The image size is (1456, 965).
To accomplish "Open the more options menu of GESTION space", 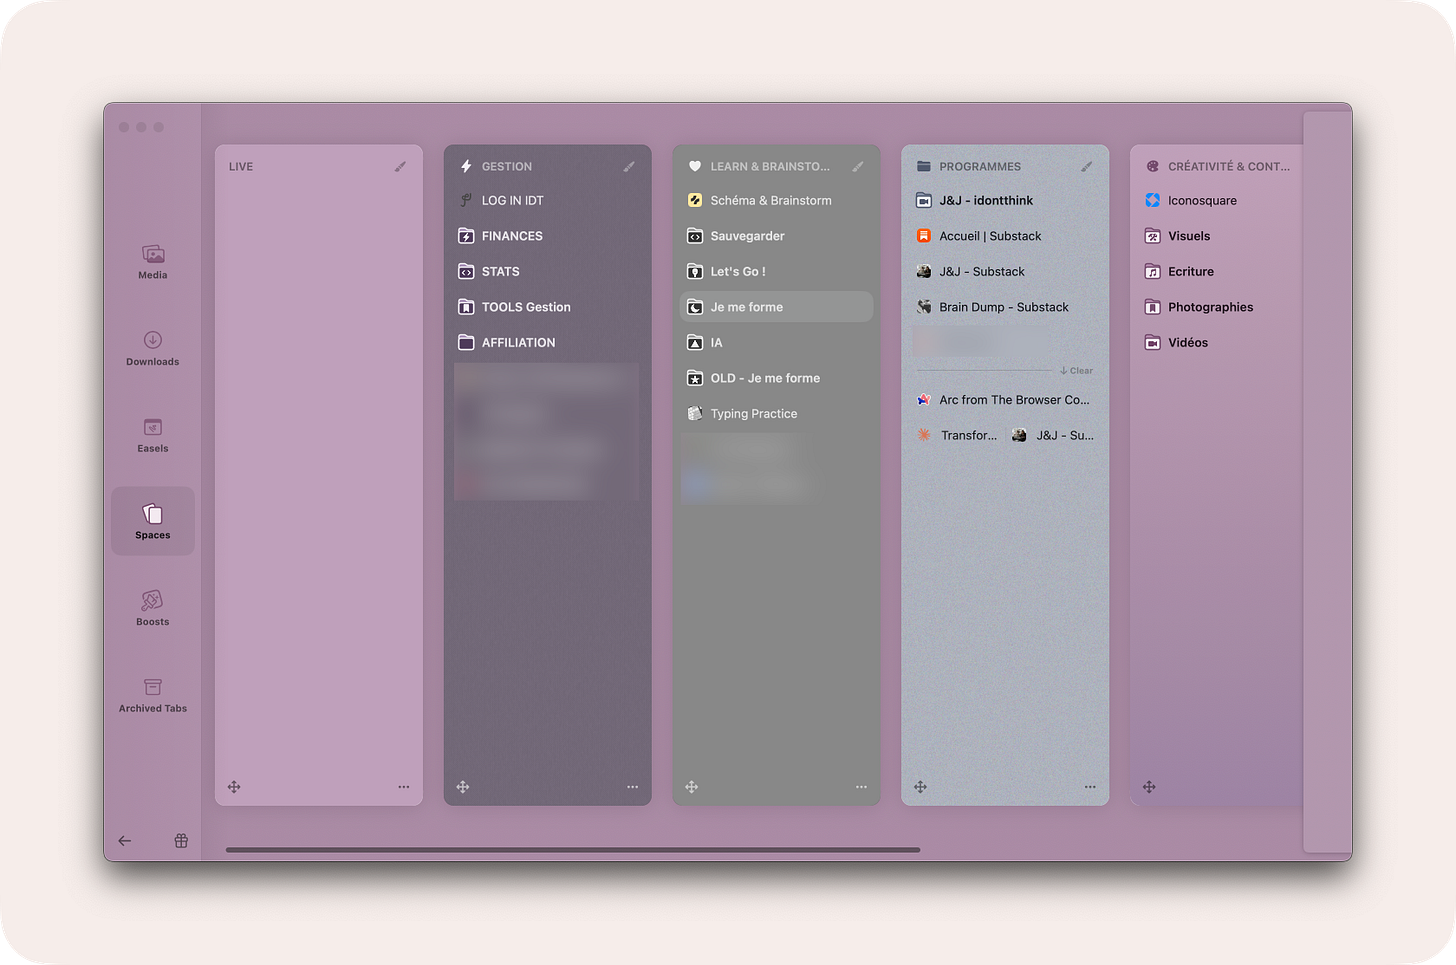I will pos(633,787).
